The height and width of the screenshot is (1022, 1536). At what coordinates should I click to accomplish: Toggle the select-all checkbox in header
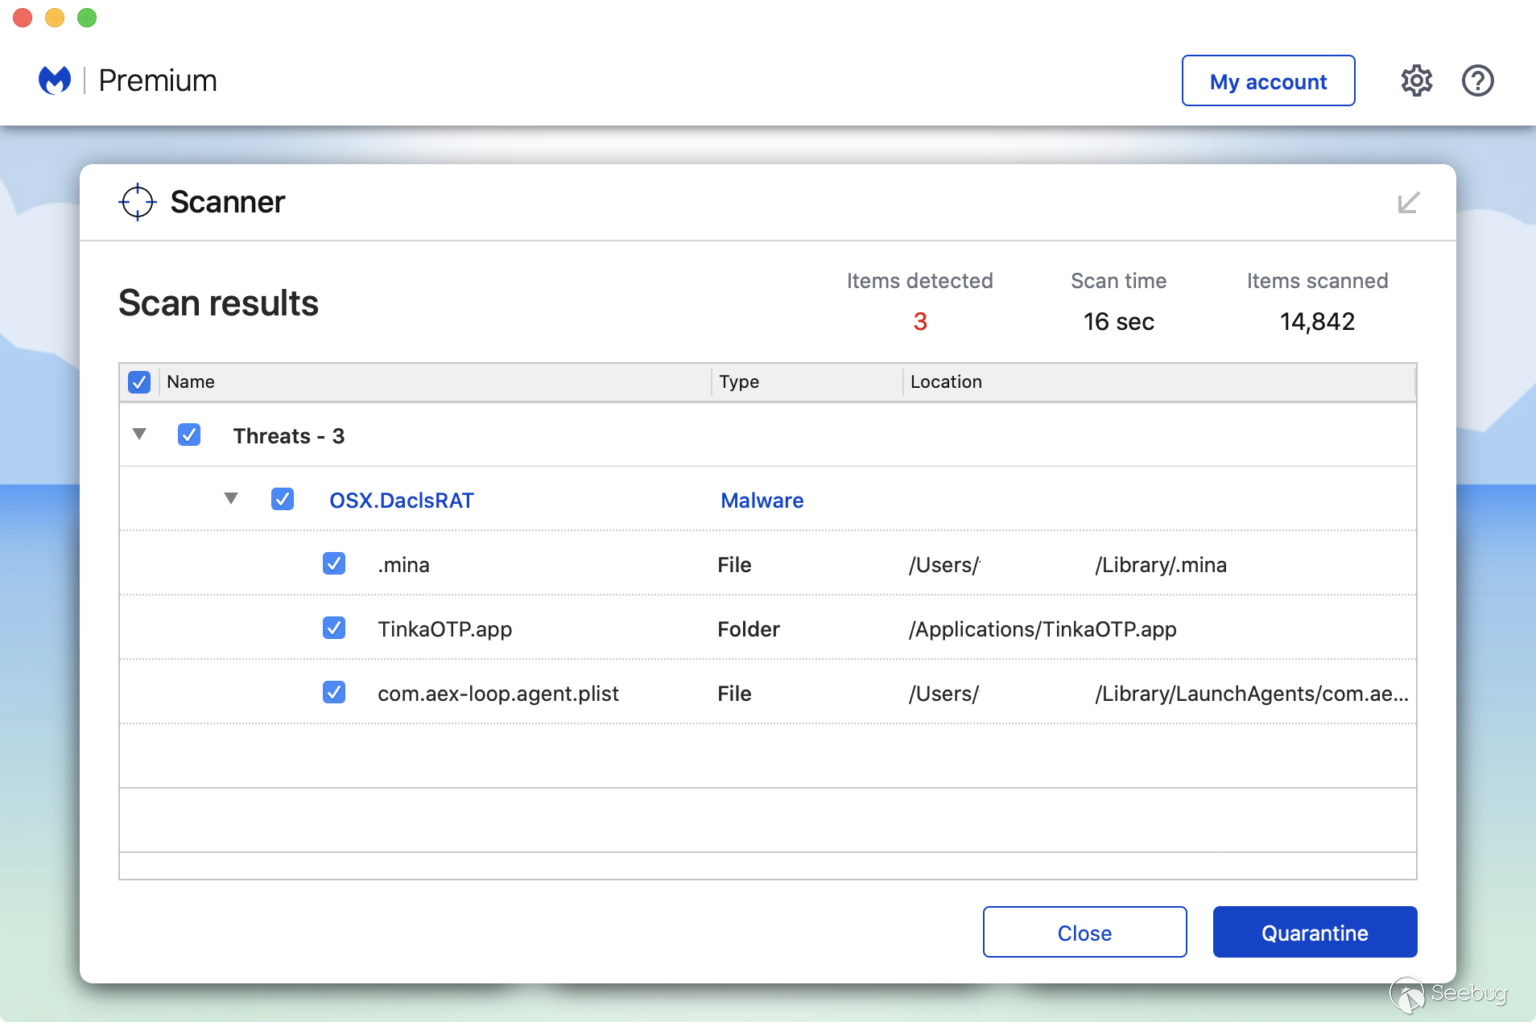139,382
